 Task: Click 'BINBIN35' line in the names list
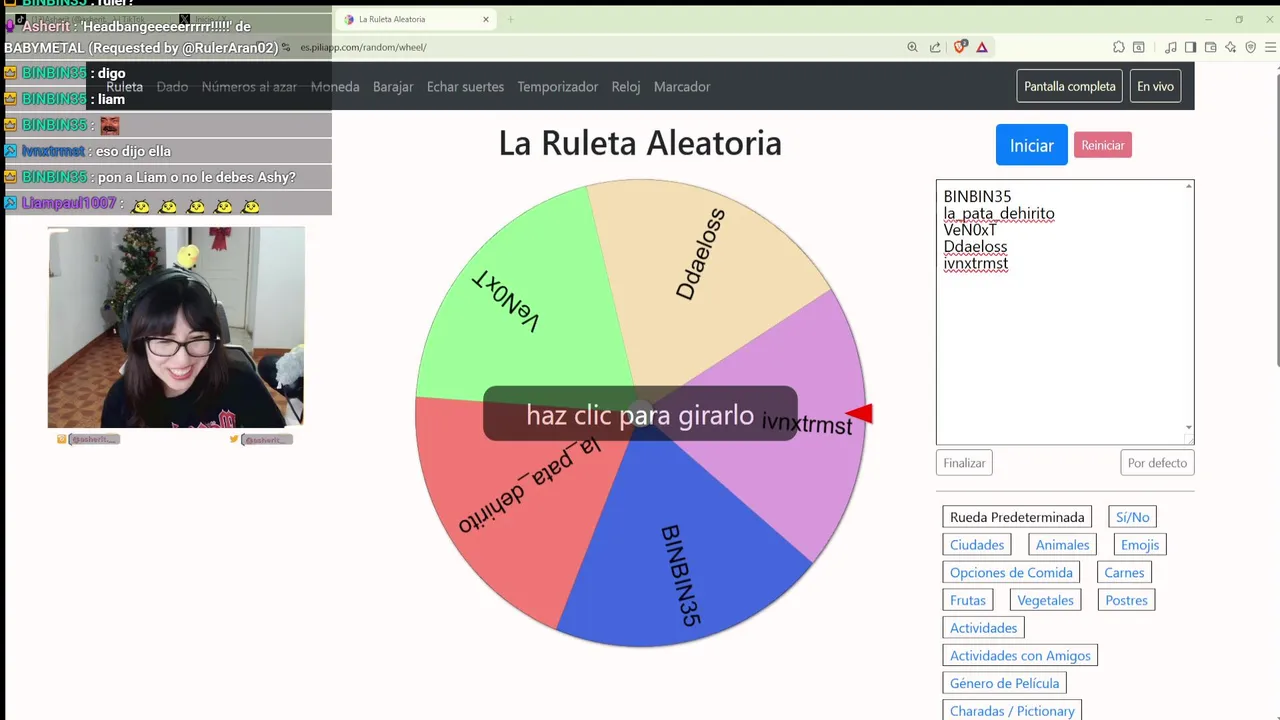click(977, 197)
